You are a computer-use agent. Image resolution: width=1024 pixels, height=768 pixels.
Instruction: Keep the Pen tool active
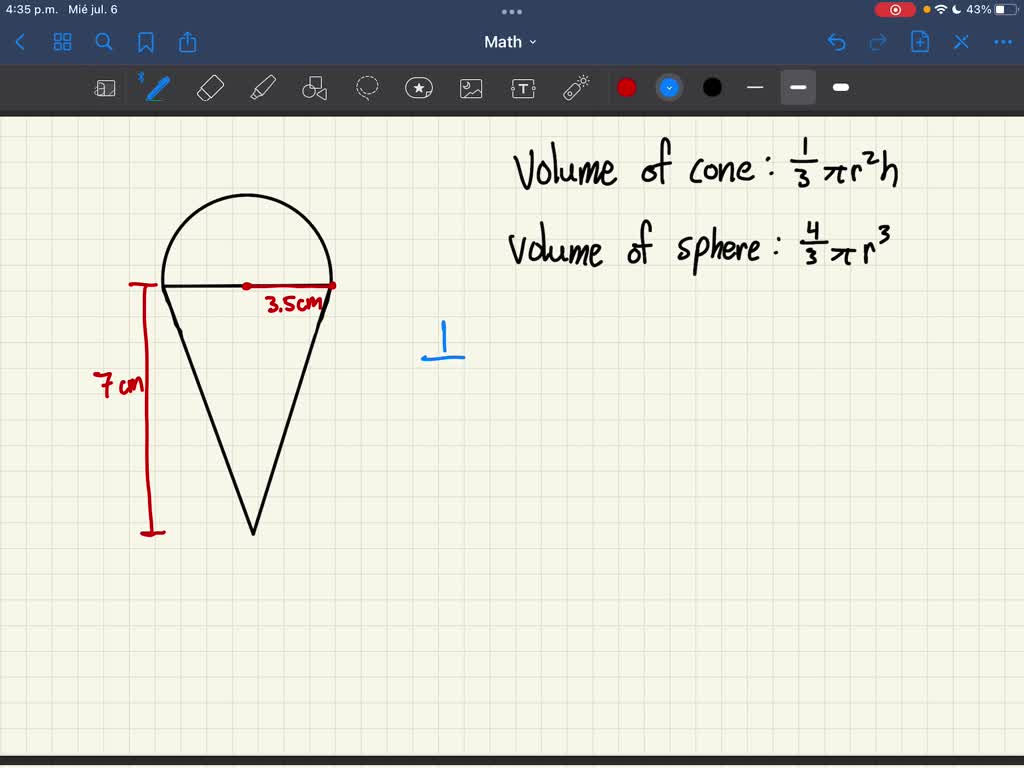pyautogui.click(x=157, y=88)
